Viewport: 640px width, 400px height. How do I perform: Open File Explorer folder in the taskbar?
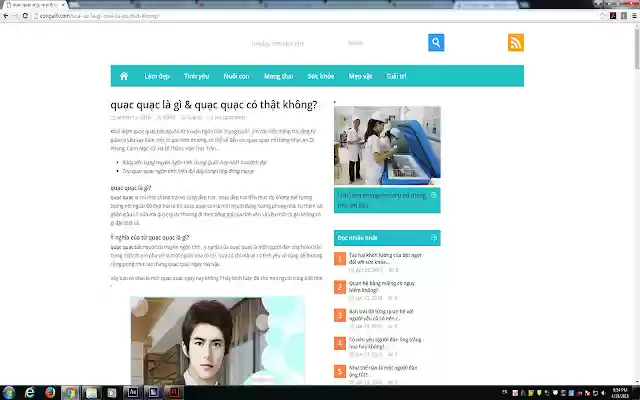[x=91, y=393]
